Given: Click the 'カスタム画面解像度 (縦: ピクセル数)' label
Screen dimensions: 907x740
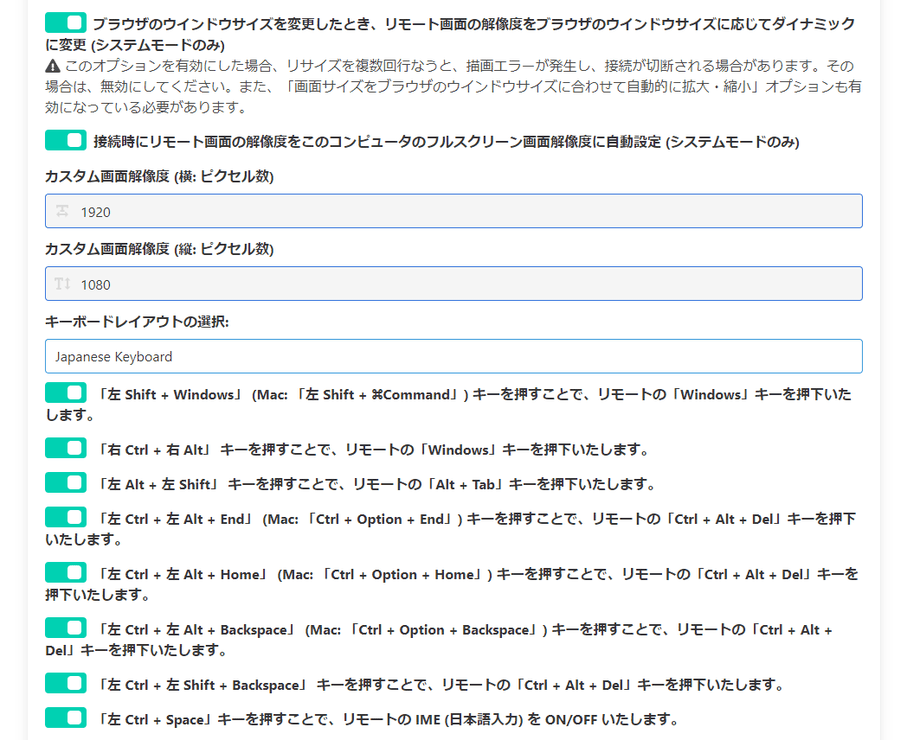Looking at the screenshot, I should (x=159, y=249).
